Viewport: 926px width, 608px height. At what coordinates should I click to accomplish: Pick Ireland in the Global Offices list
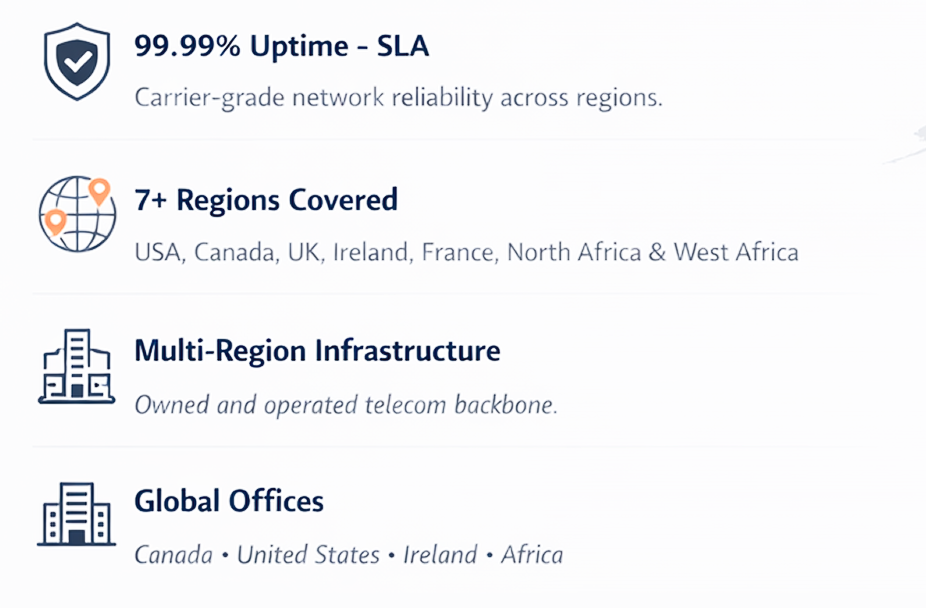[x=441, y=554]
